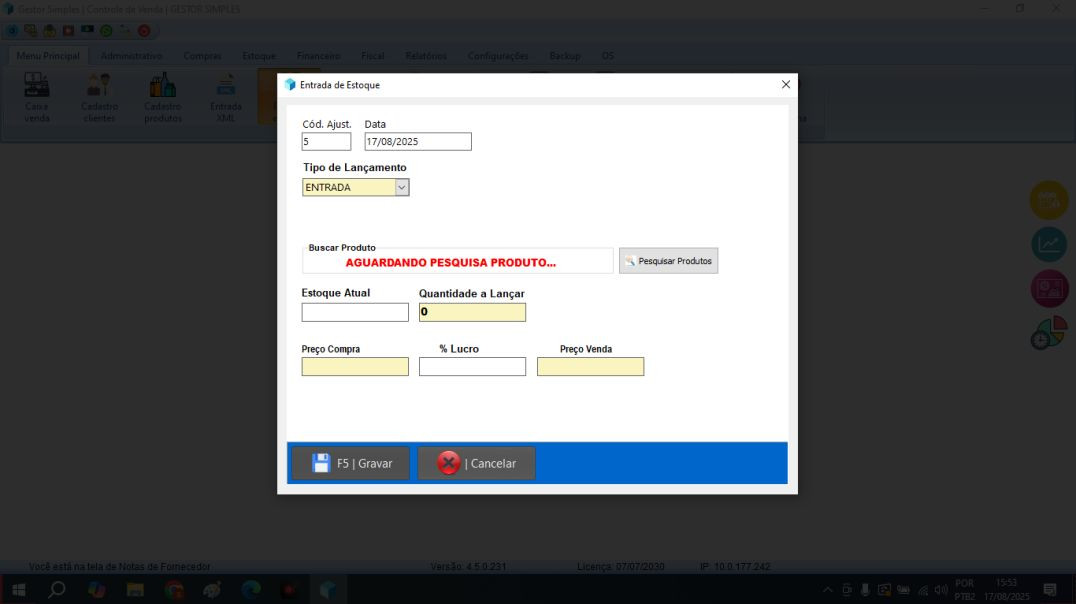Open the Financeiro tab
Image resolution: width=1076 pixels, height=604 pixels.
coord(318,56)
